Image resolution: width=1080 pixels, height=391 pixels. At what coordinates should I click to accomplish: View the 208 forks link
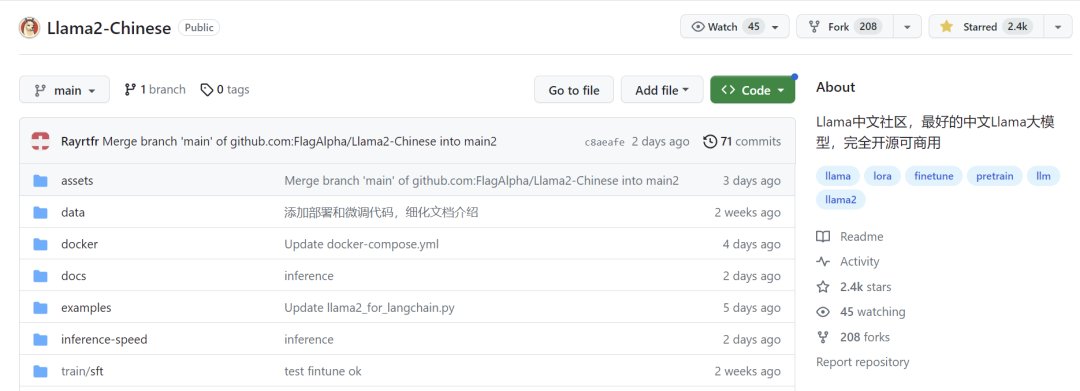tap(853, 337)
